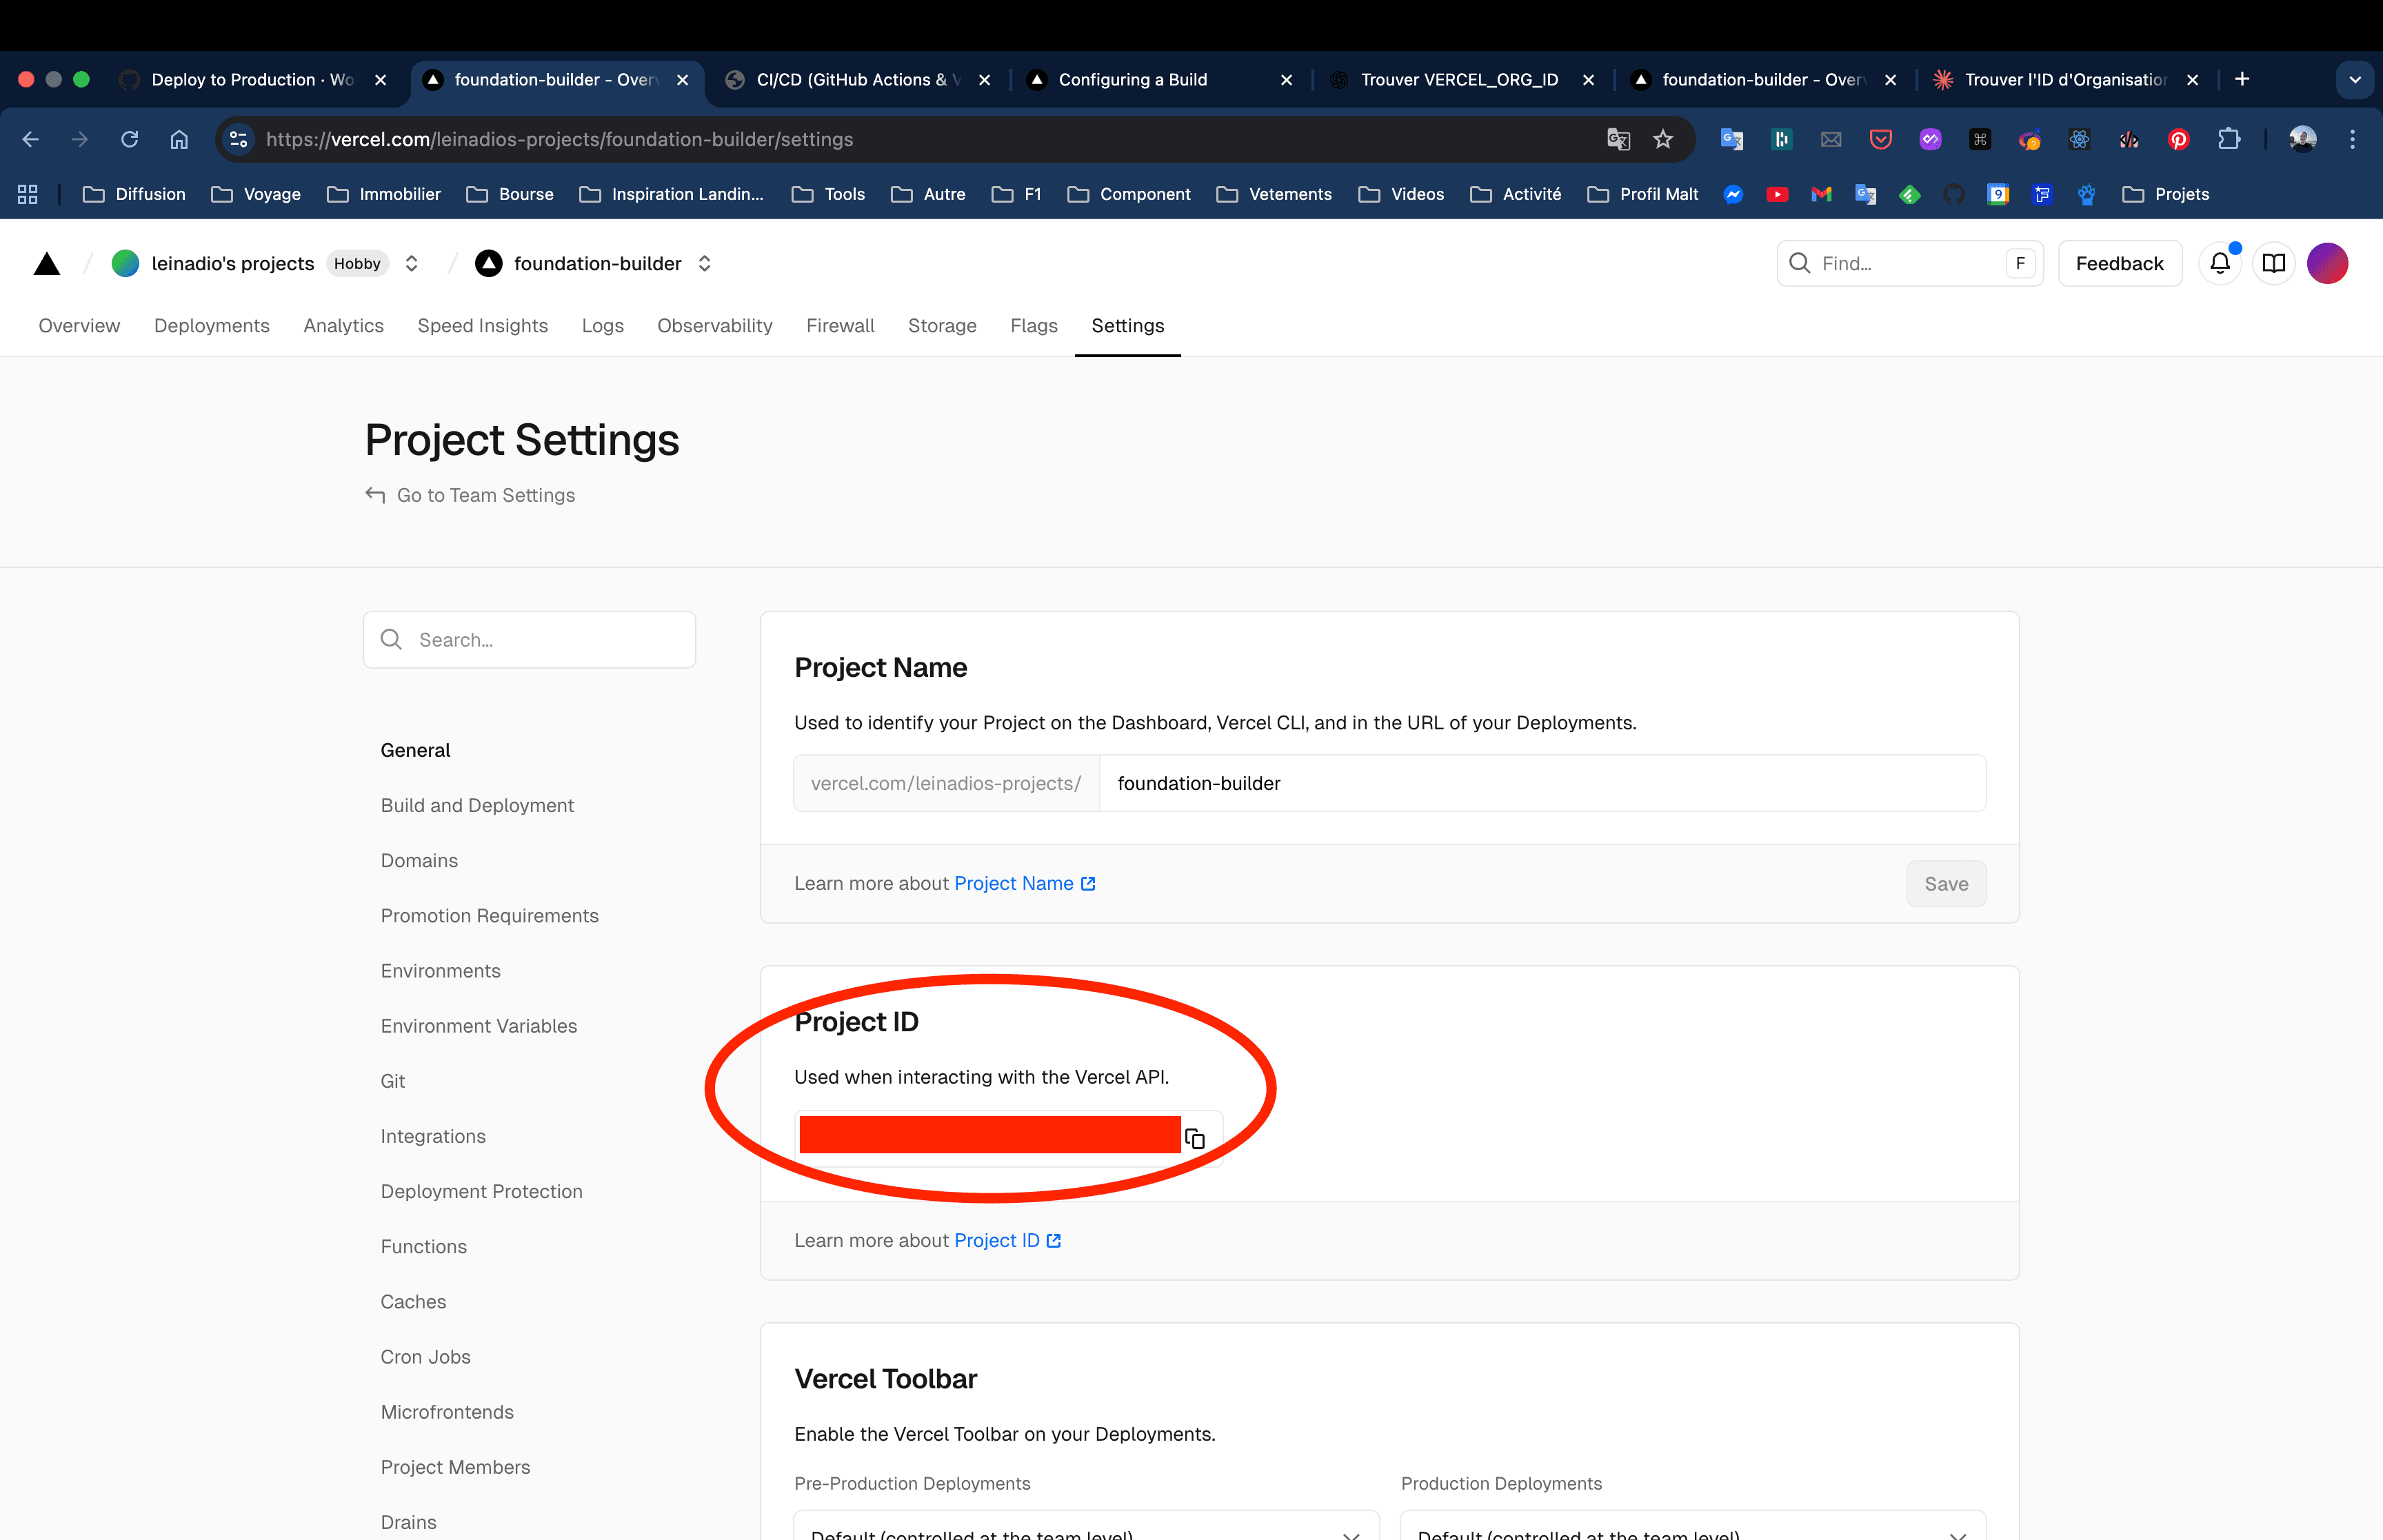The width and height of the screenshot is (2383, 1540).
Task: Click the settings sidebar search field
Action: pyautogui.click(x=529, y=639)
